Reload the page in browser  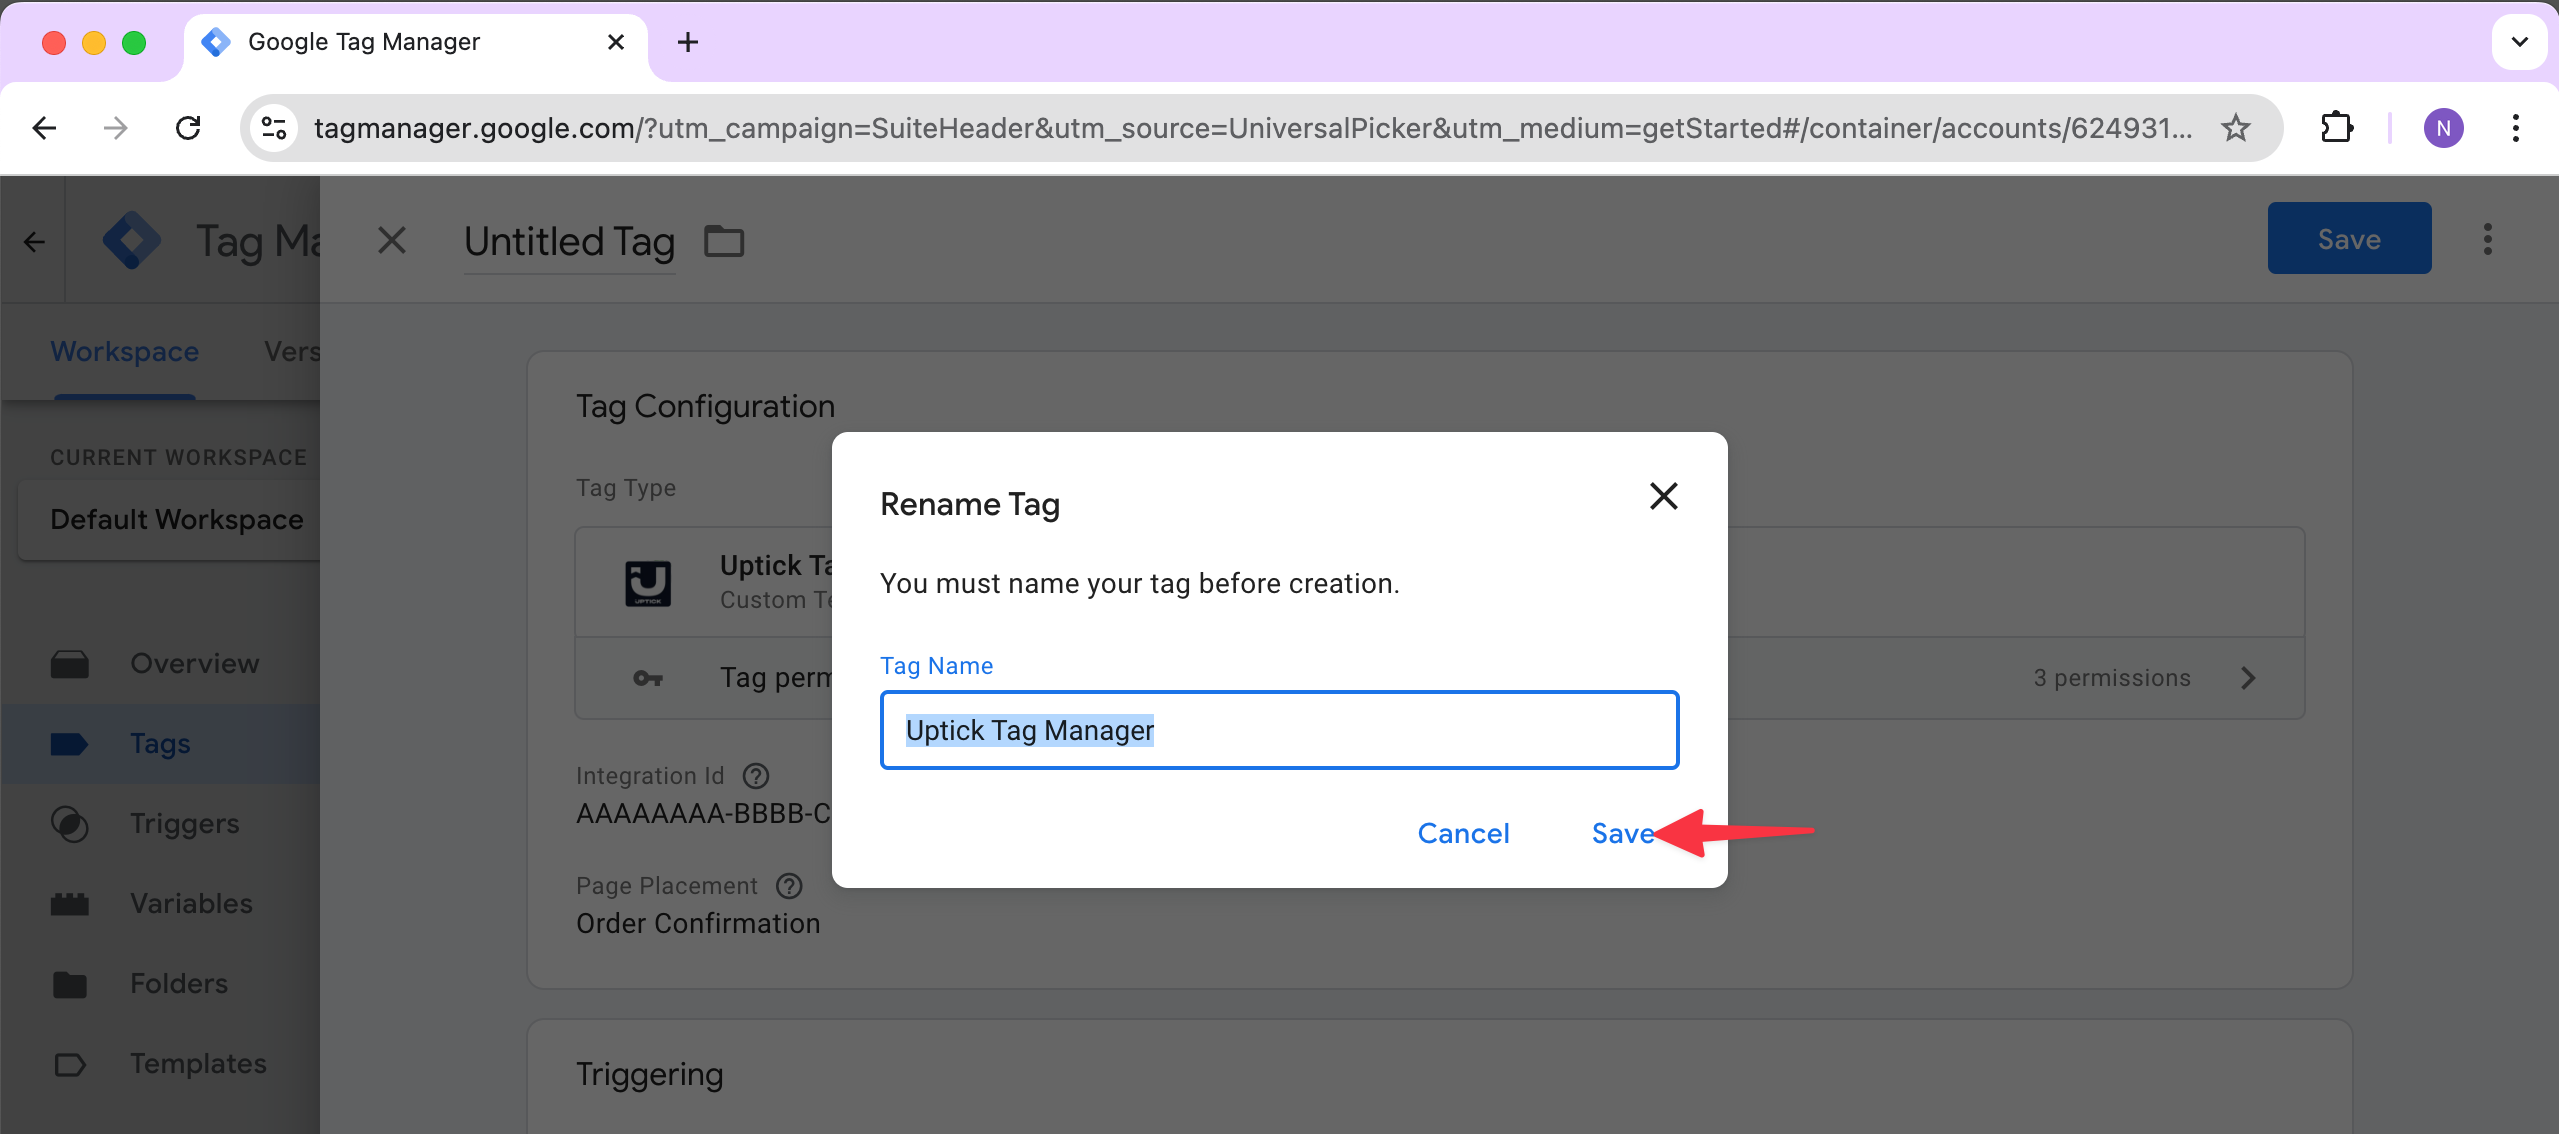coord(188,128)
